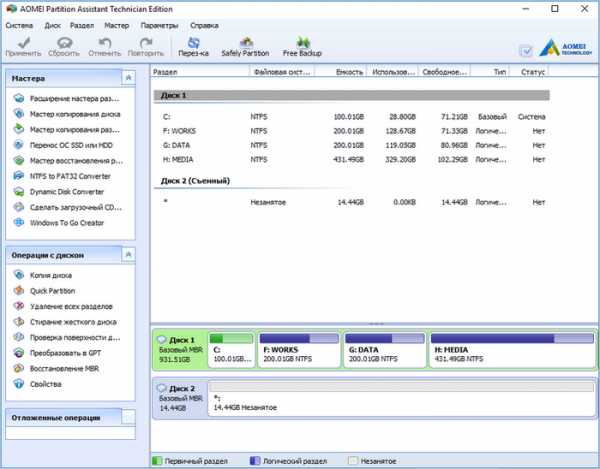The image size is (600, 469).
Task: Open NTFS to FAT32 Converter
Action: click(62, 176)
